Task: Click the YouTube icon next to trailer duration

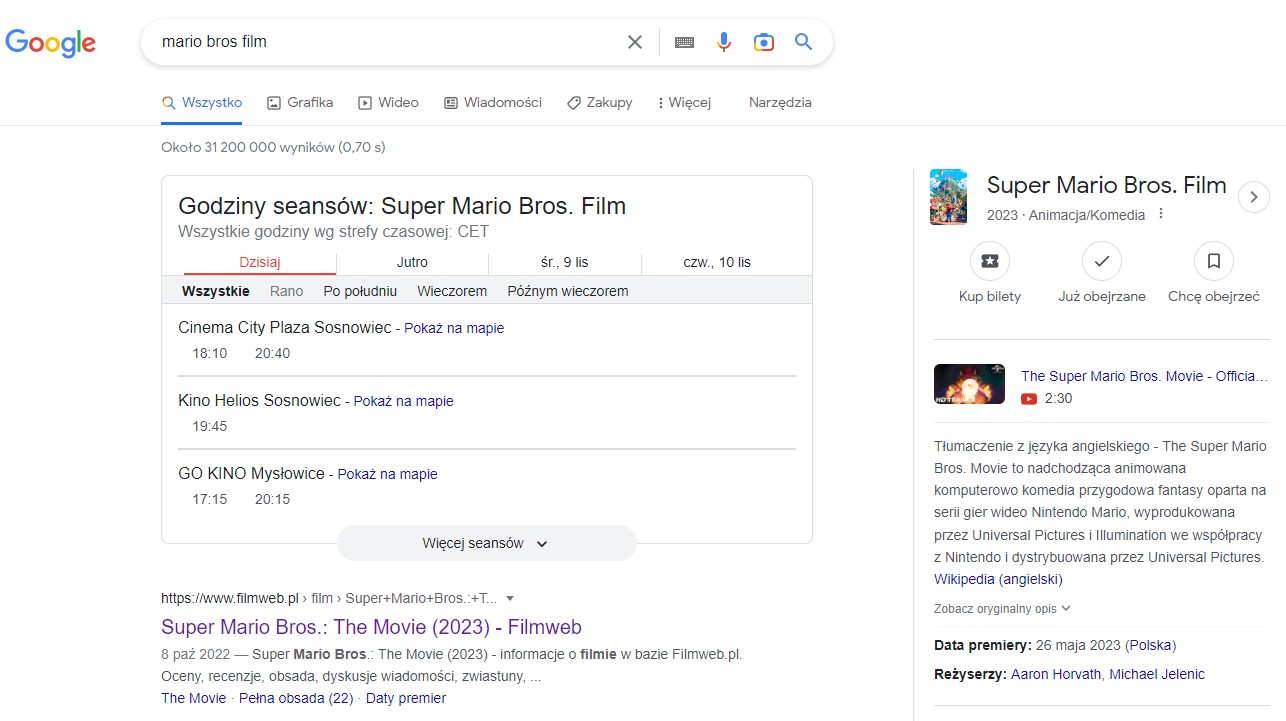Action: [1028, 398]
